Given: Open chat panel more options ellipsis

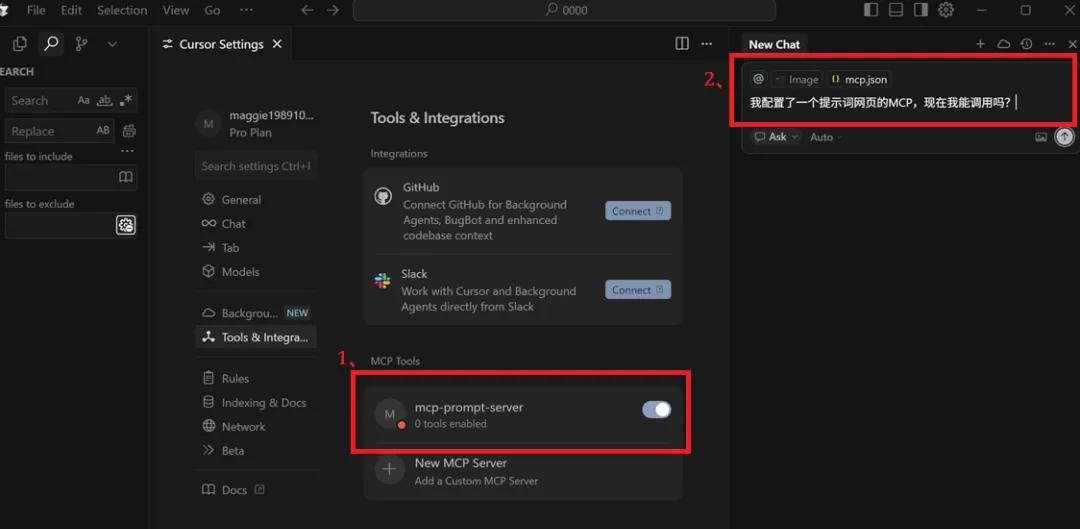Looking at the screenshot, I should pyautogui.click(x=1049, y=43).
